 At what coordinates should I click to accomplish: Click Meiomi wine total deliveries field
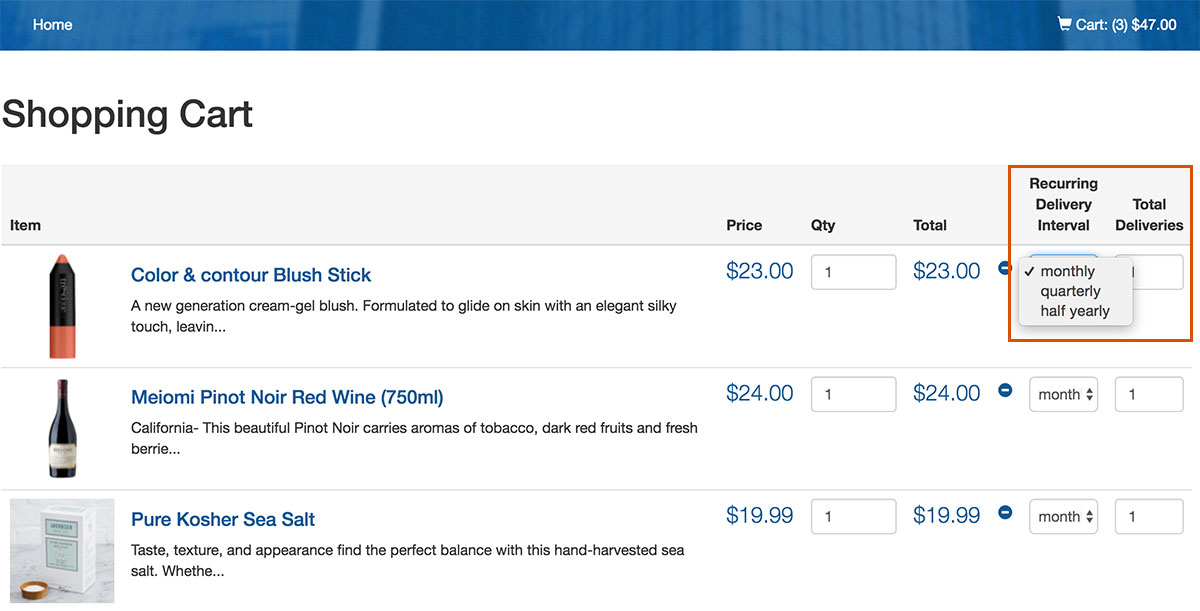pyautogui.click(x=1149, y=395)
